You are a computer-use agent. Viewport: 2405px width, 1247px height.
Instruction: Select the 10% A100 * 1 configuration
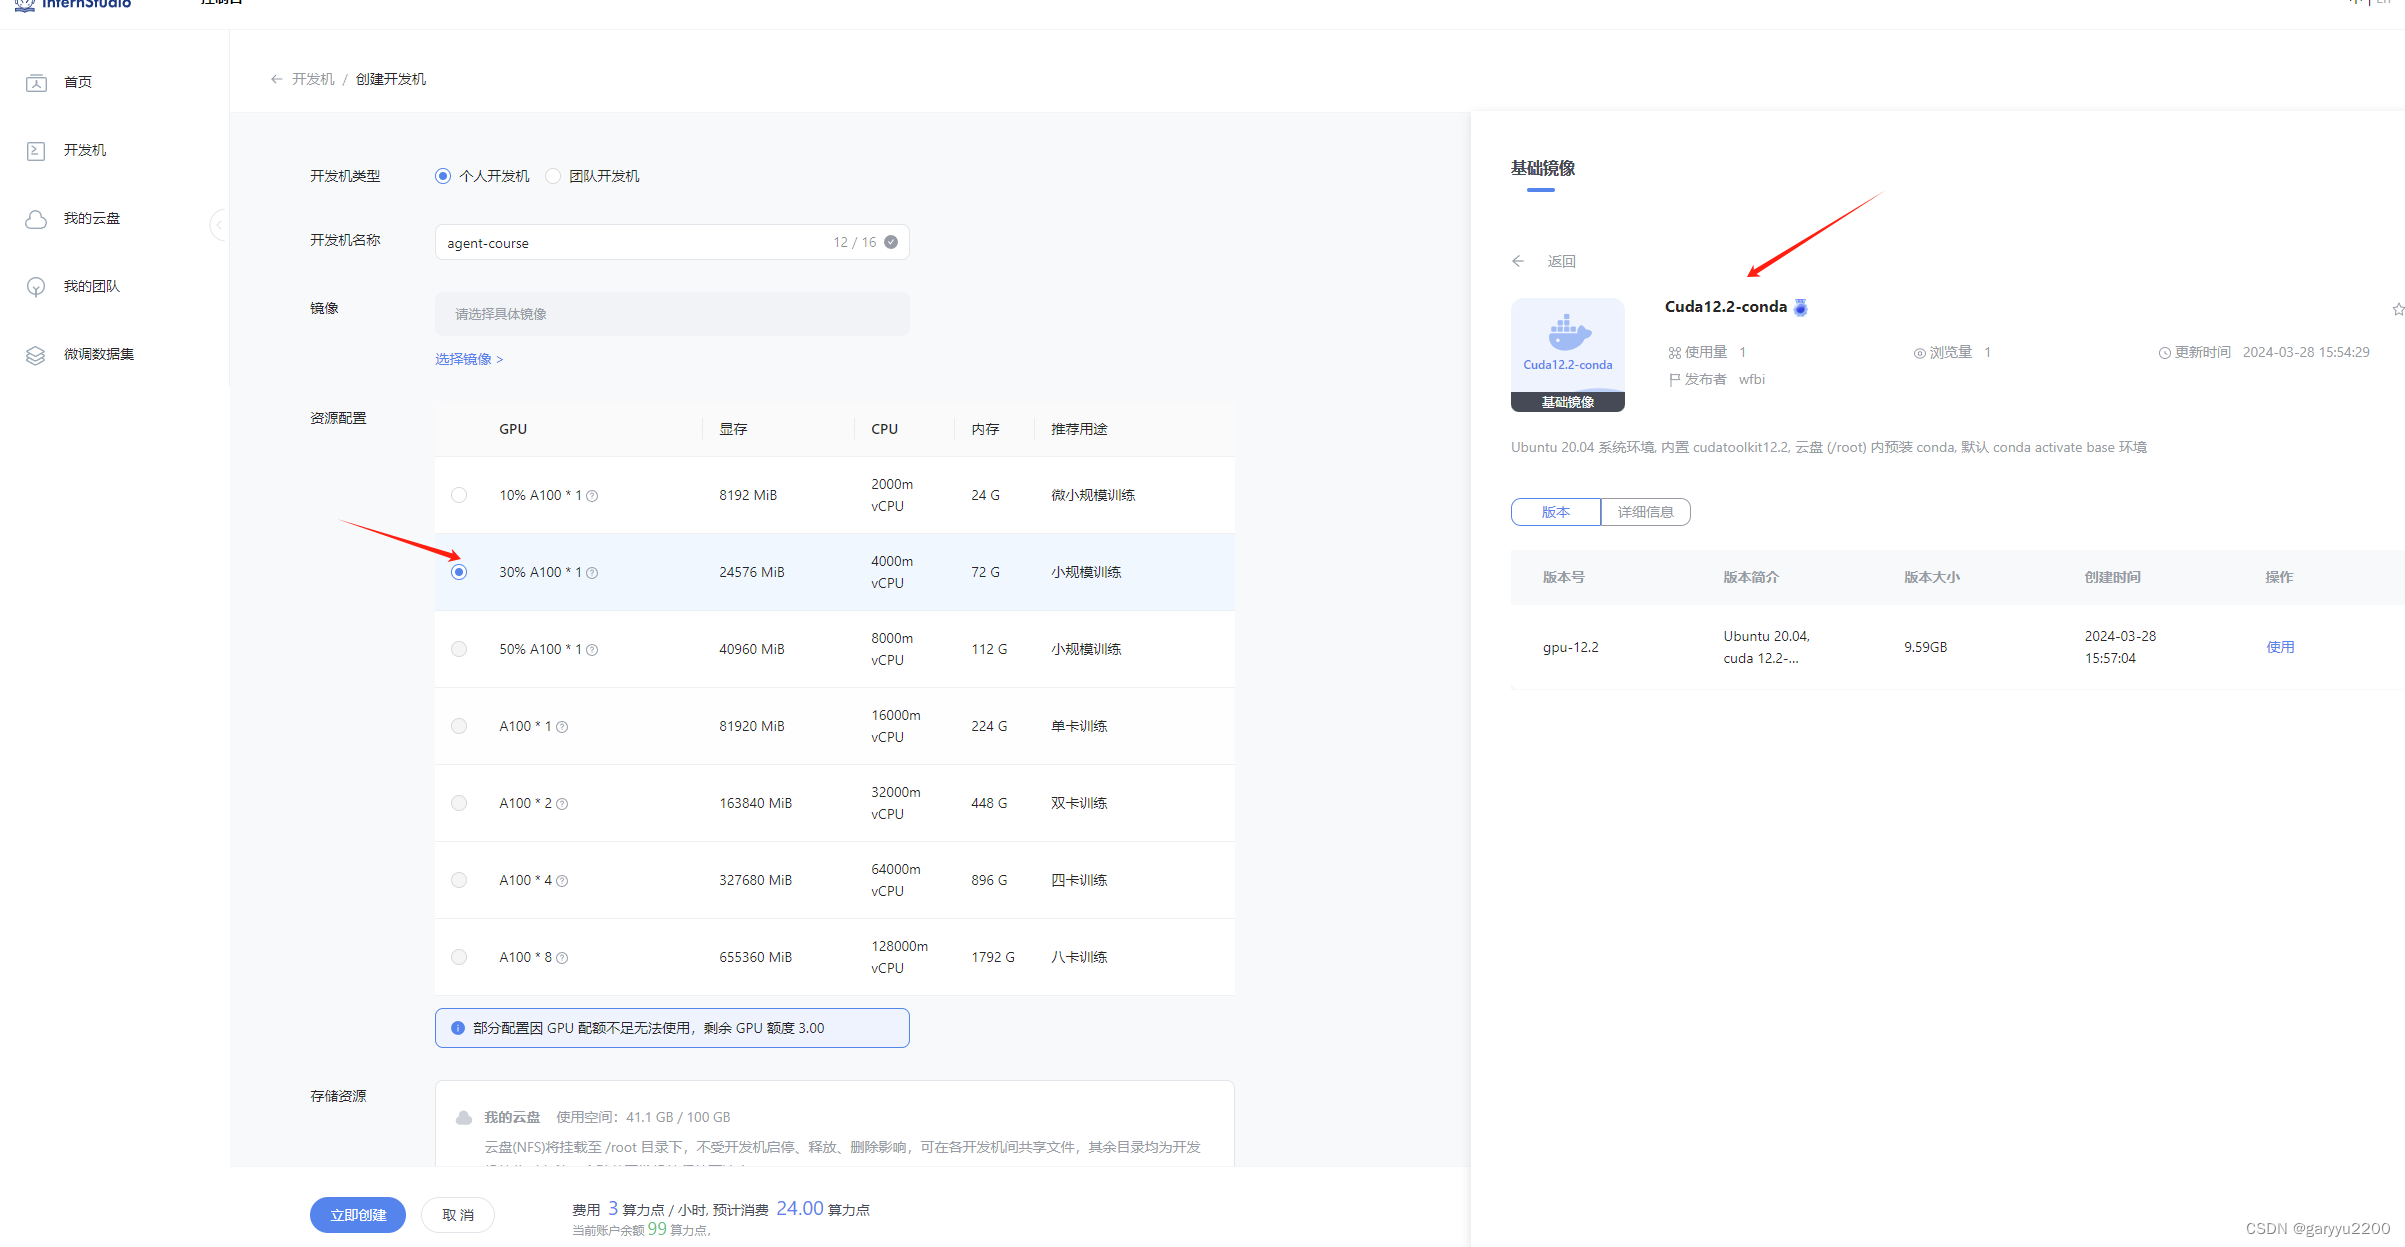tap(459, 495)
